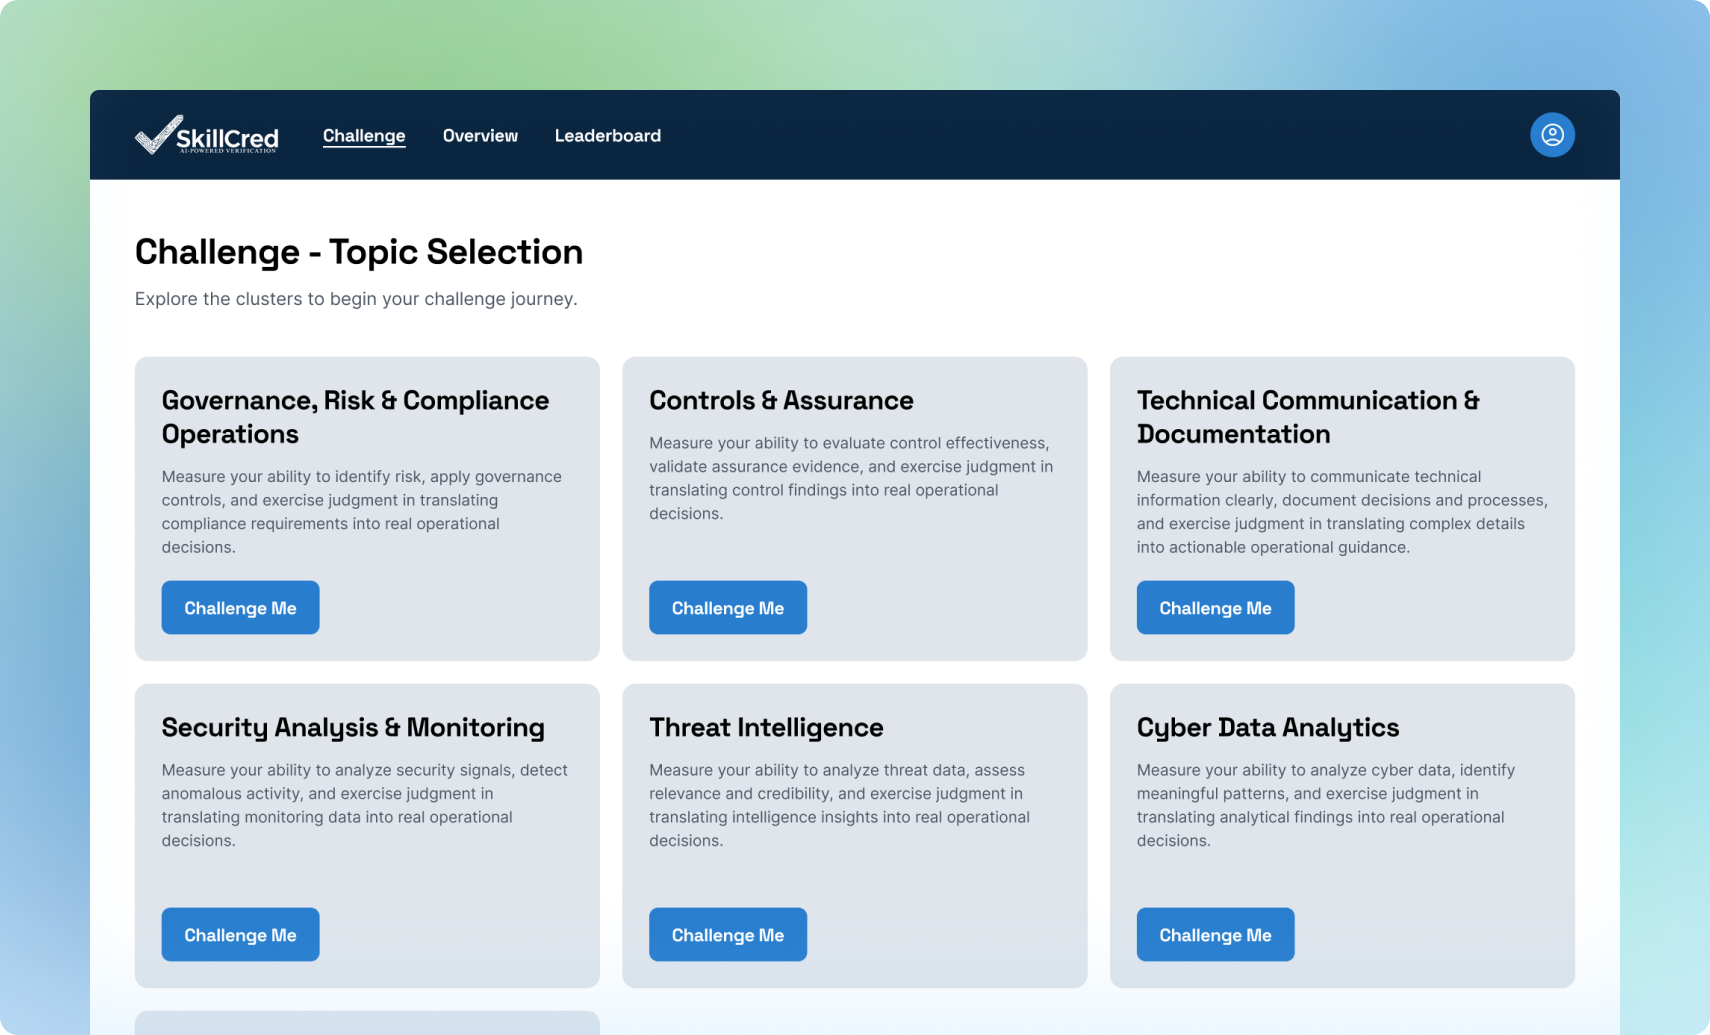
Task: Go to the Leaderboard tab
Action: tap(607, 136)
